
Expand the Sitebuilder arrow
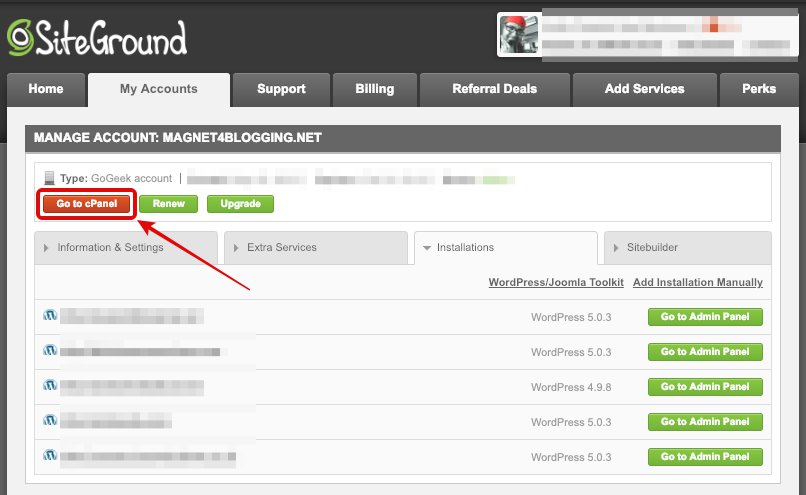616,248
